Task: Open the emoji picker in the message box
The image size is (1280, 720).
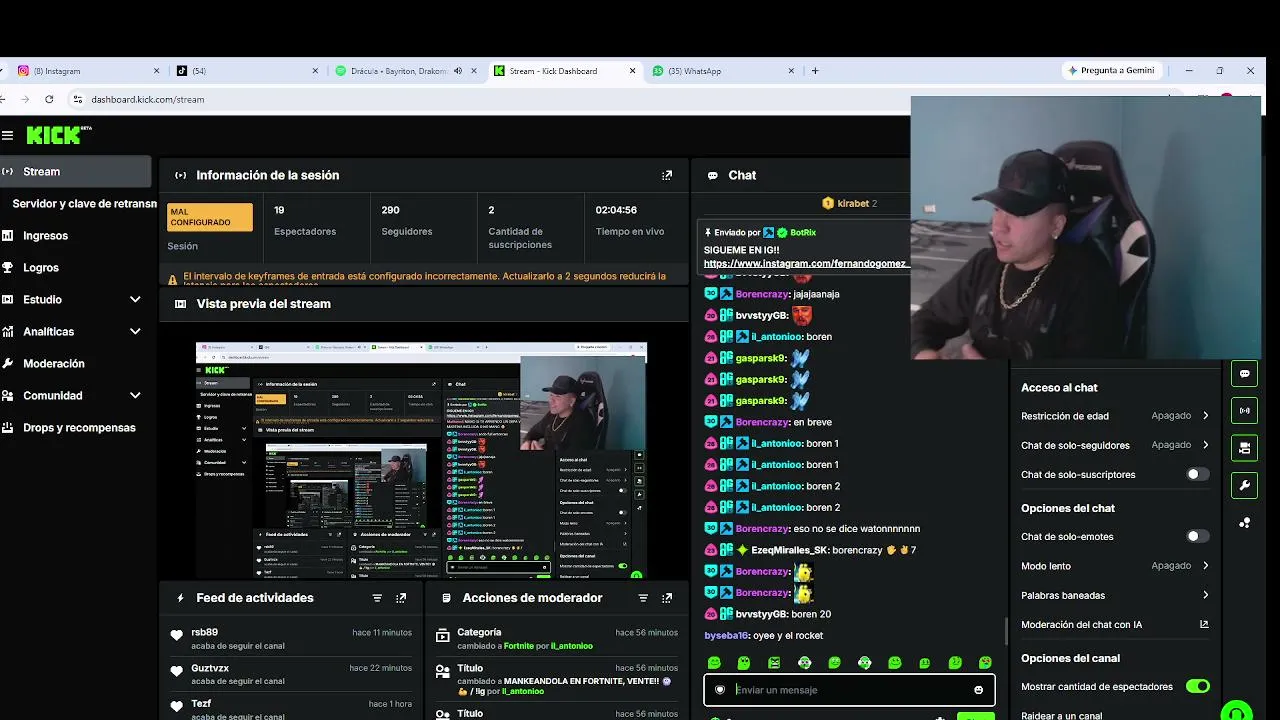Action: point(978,690)
